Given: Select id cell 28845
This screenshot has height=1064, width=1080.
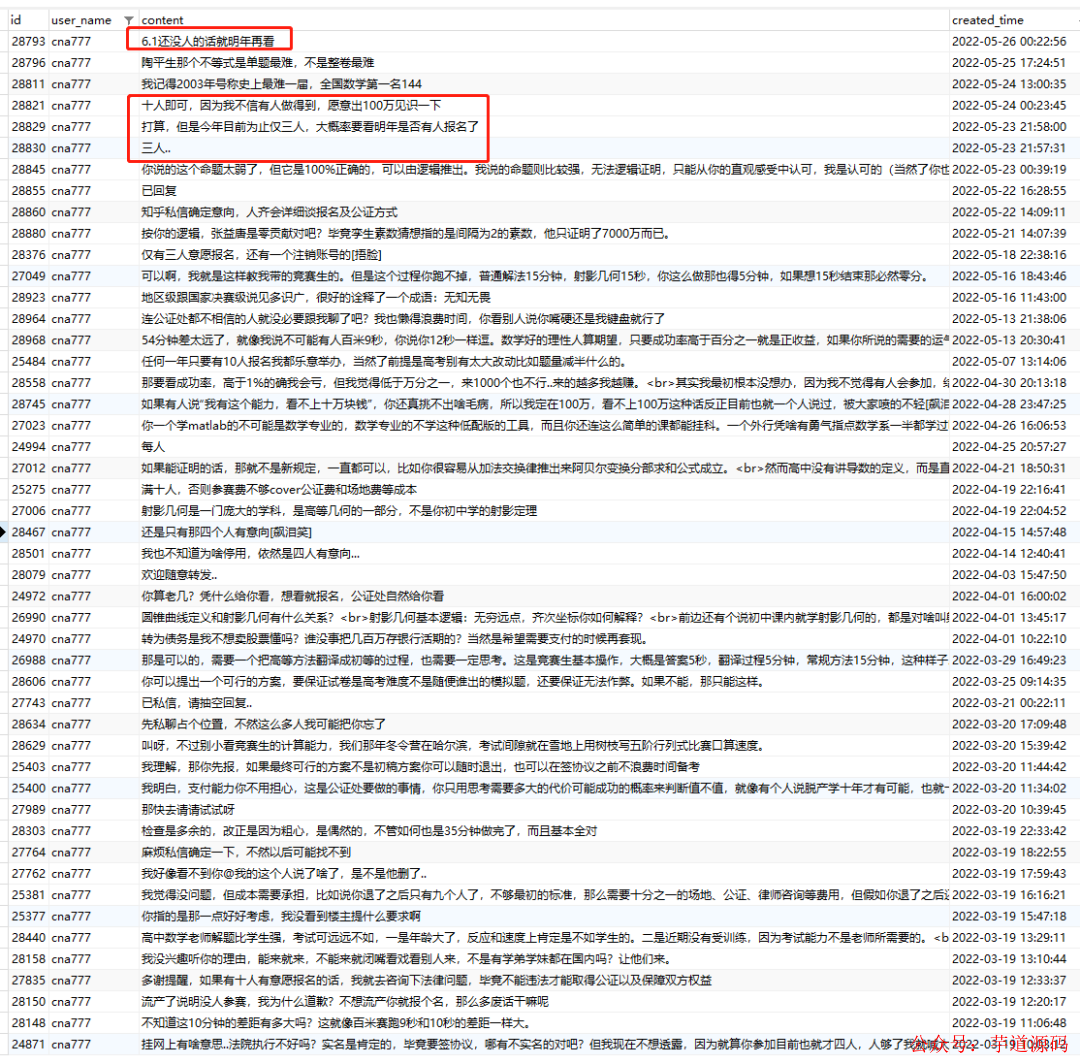Looking at the screenshot, I should tap(28, 169).
